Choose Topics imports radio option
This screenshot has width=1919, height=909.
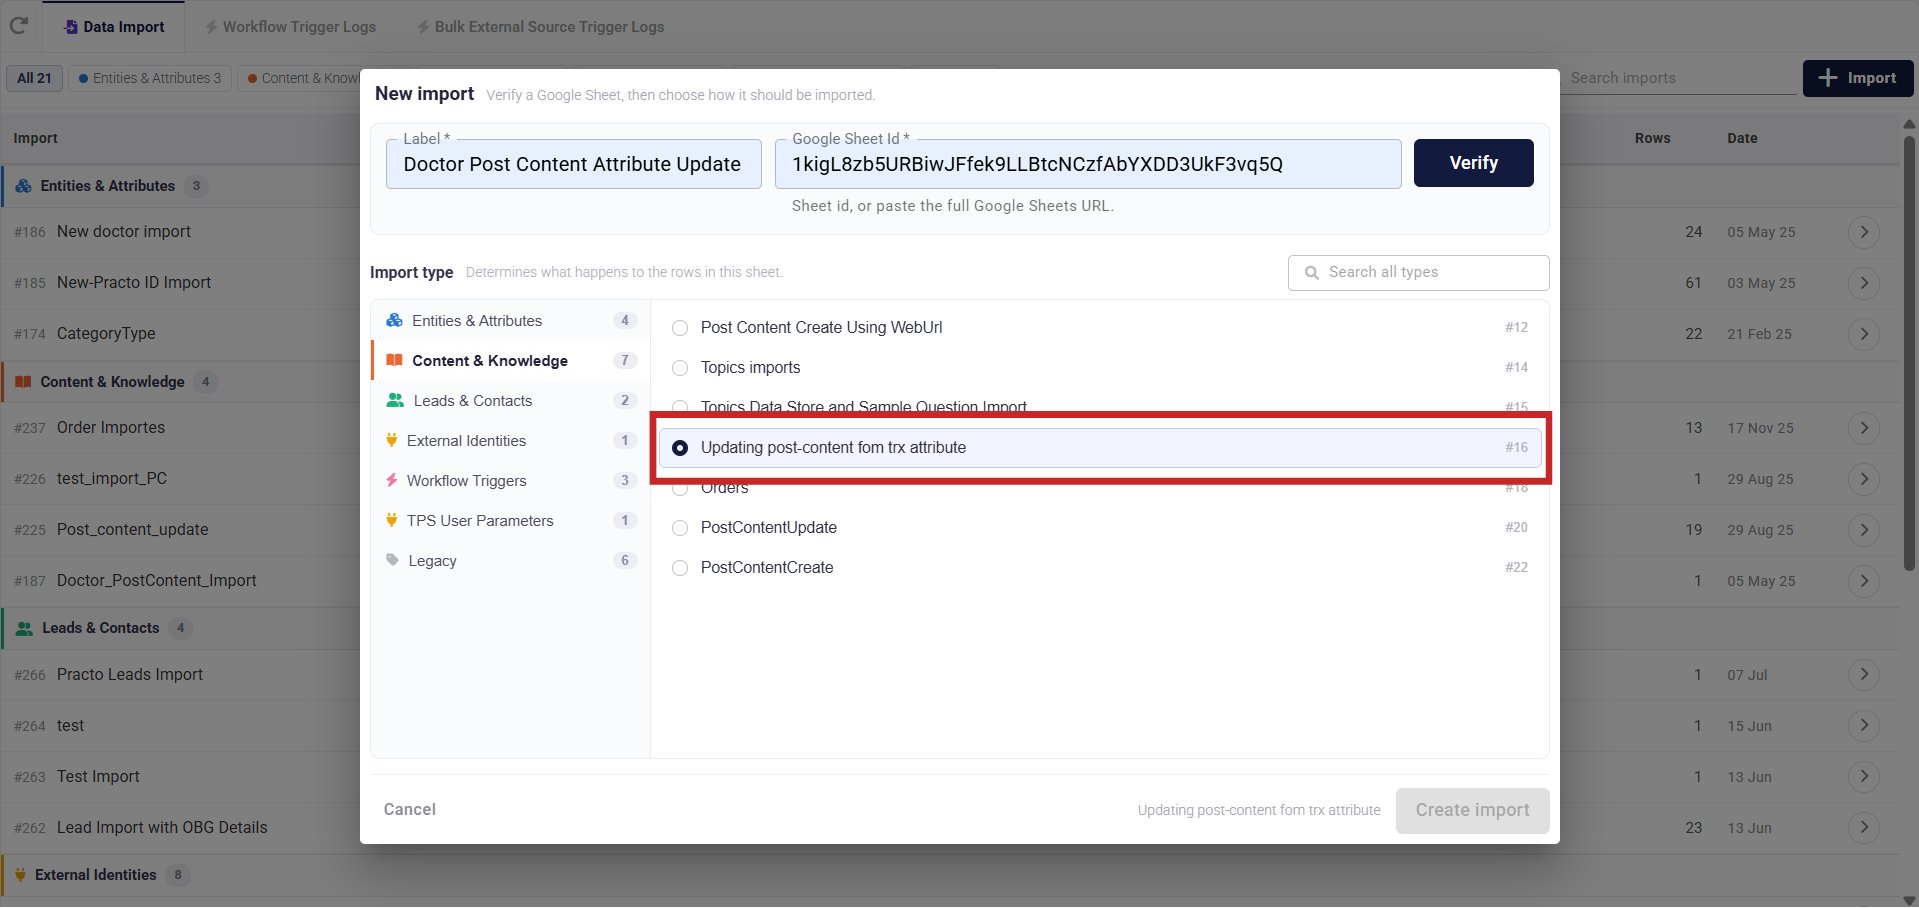tap(680, 368)
